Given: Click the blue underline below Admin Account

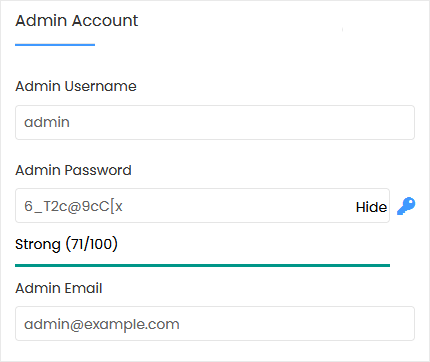Looking at the screenshot, I should [x=55, y=45].
